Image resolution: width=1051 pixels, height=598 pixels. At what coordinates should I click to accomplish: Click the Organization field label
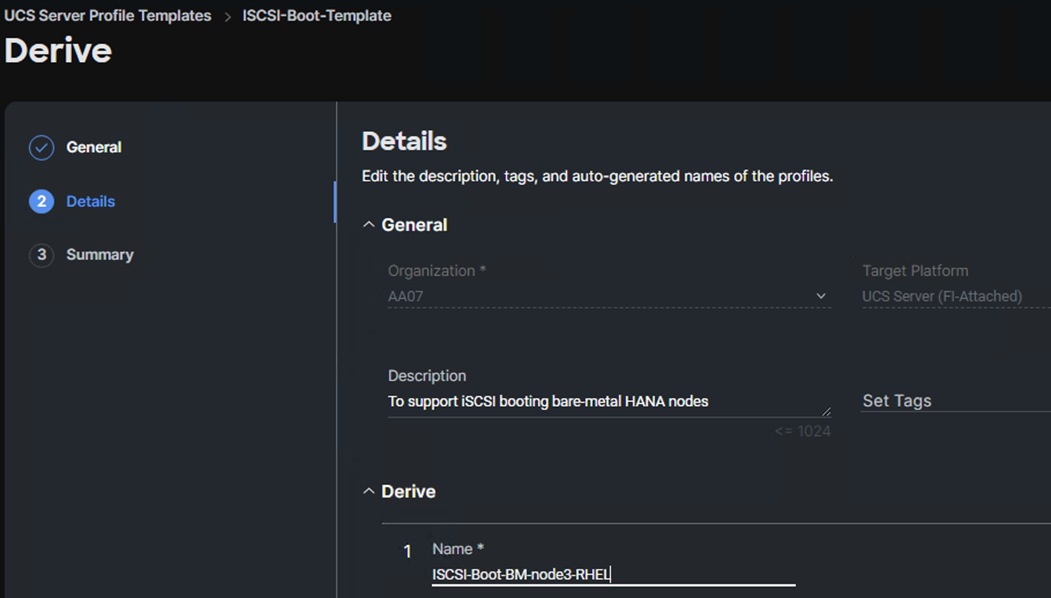click(436, 271)
